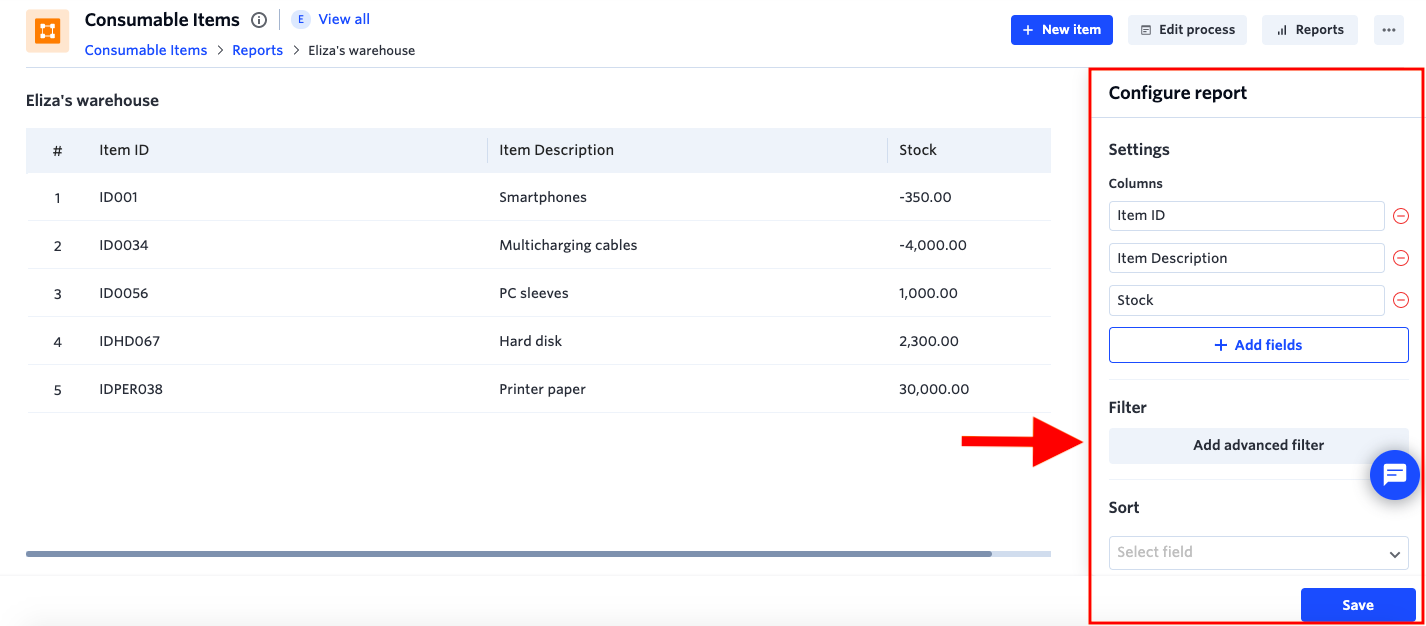Select the ID0034 cell
The height and width of the screenshot is (626, 1426).
[x=123, y=245]
